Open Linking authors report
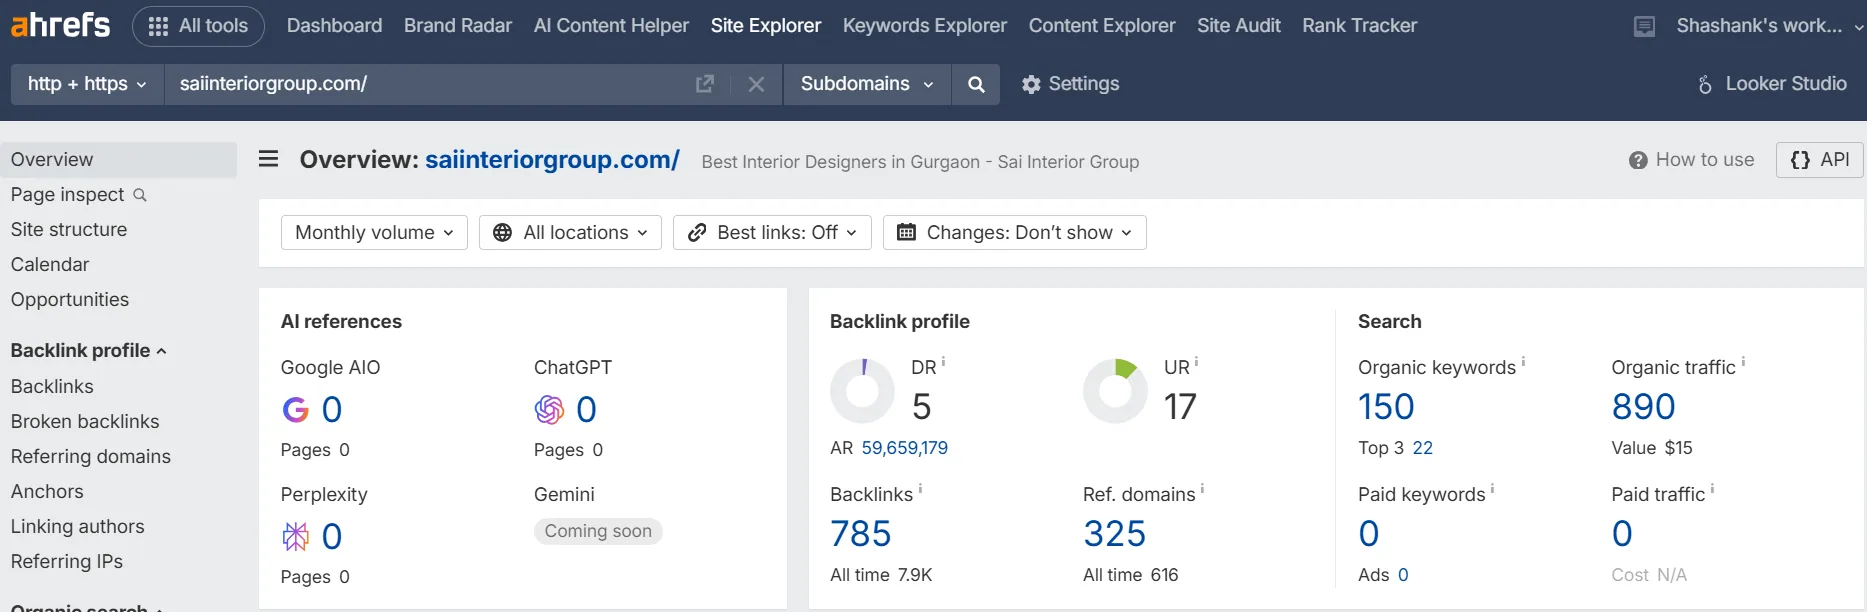1867x612 pixels. (78, 527)
